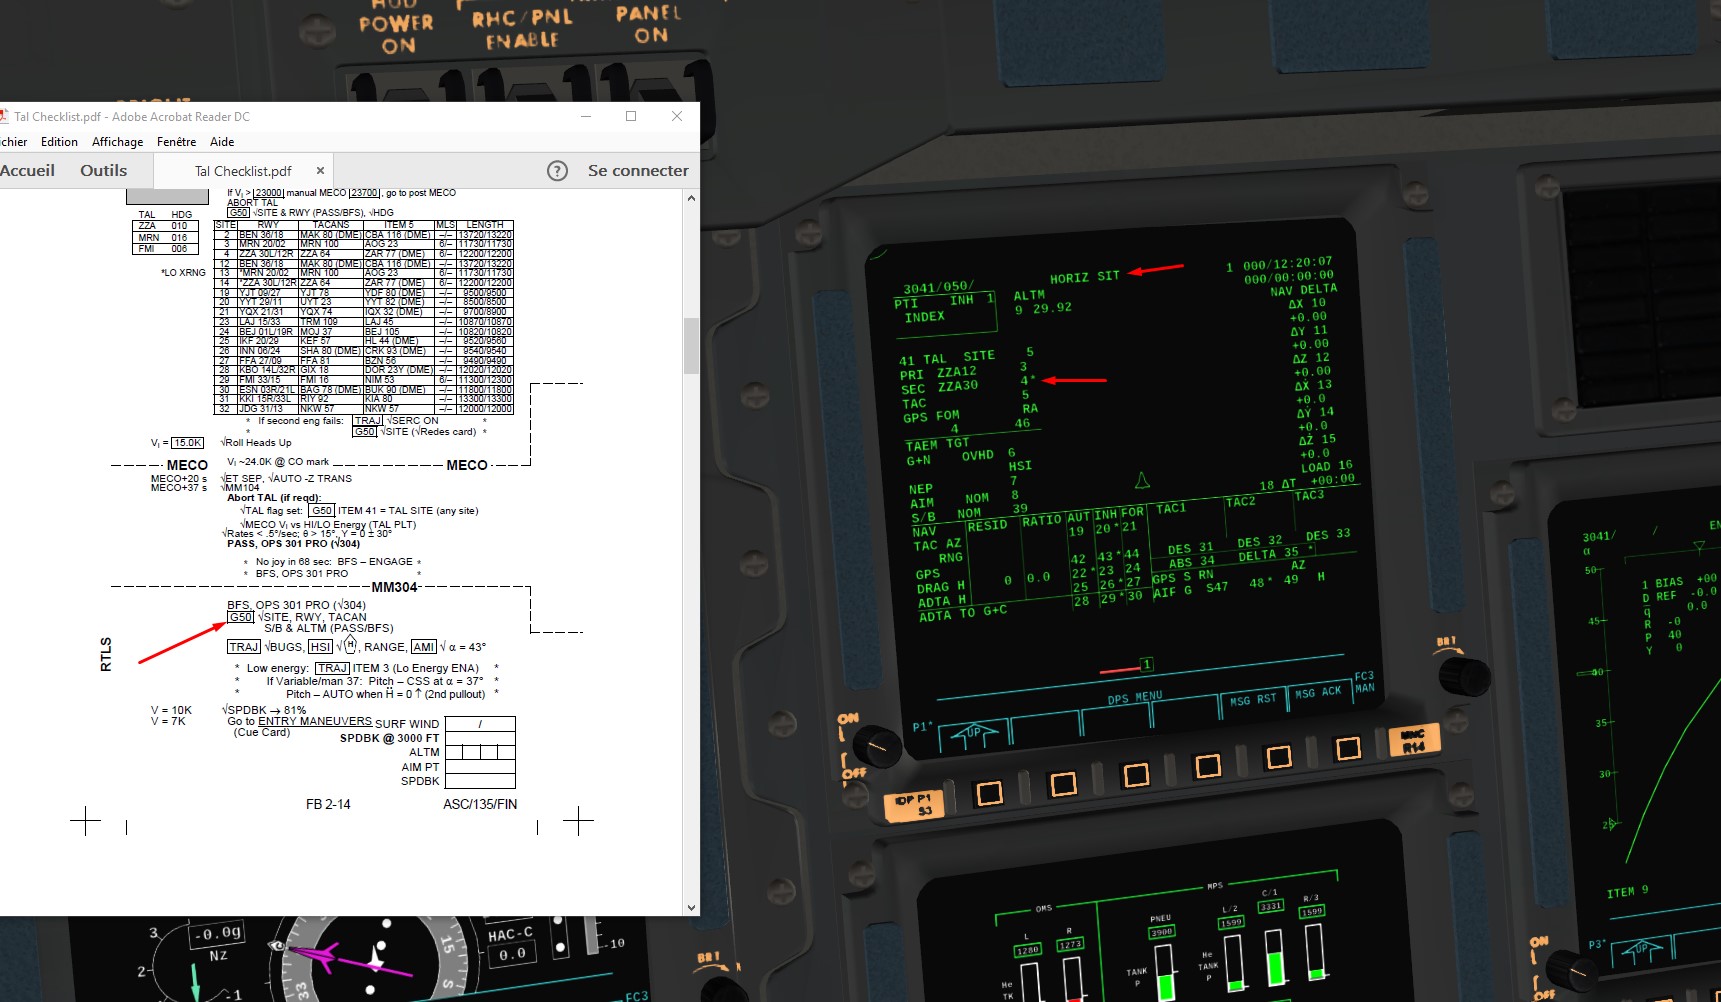Open the Fenêtre menu
This screenshot has height=1002, width=1721.
[176, 142]
